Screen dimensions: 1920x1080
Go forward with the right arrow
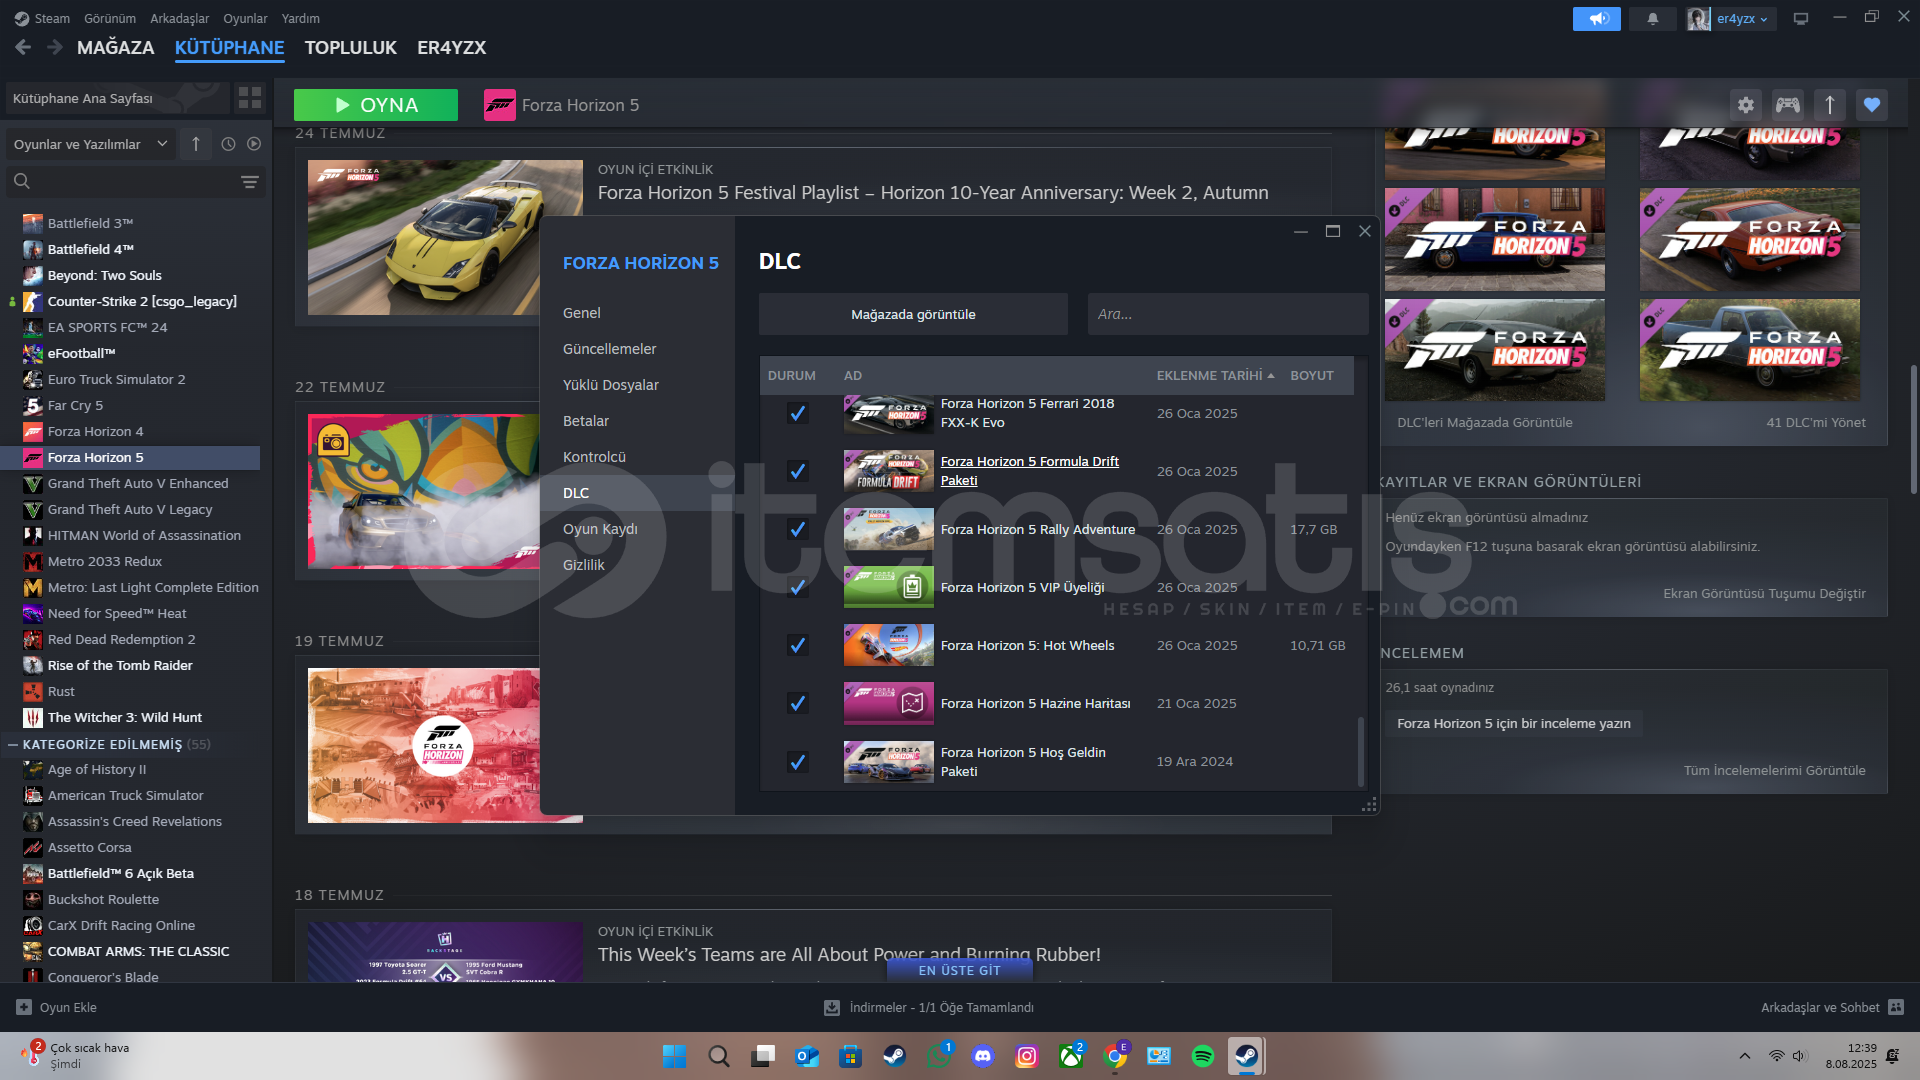point(55,47)
